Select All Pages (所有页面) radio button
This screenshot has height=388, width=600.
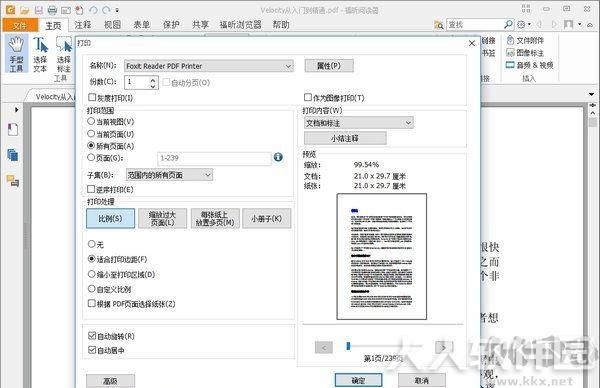point(111,145)
